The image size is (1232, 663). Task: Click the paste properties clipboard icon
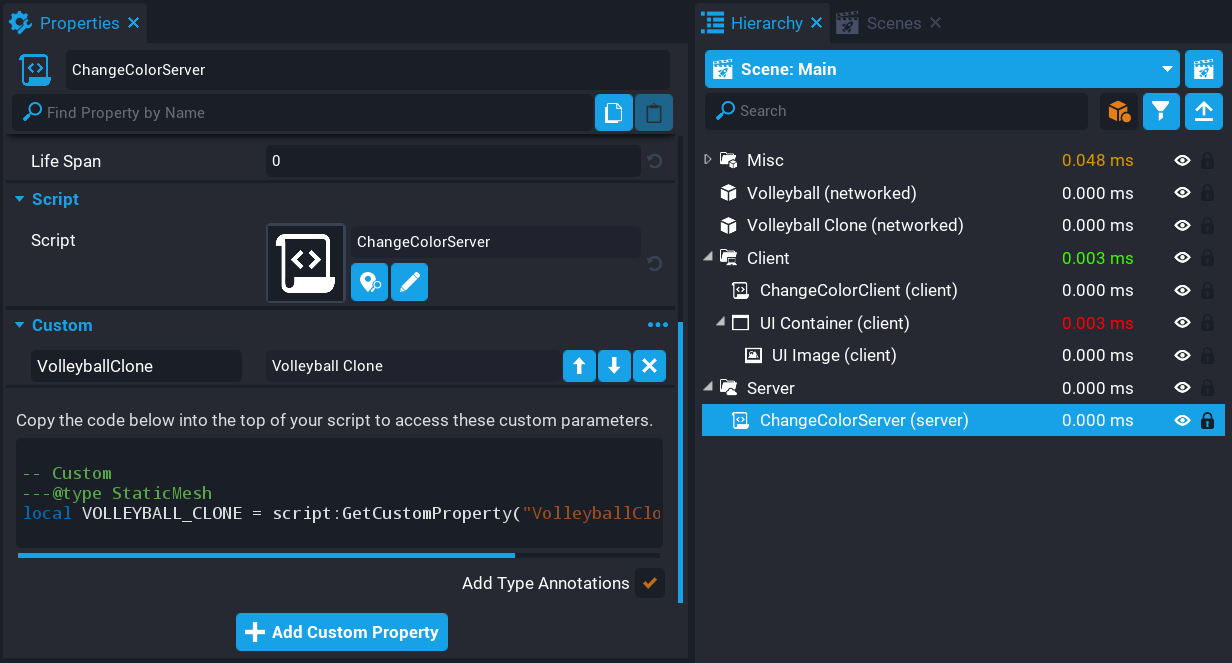pos(653,112)
